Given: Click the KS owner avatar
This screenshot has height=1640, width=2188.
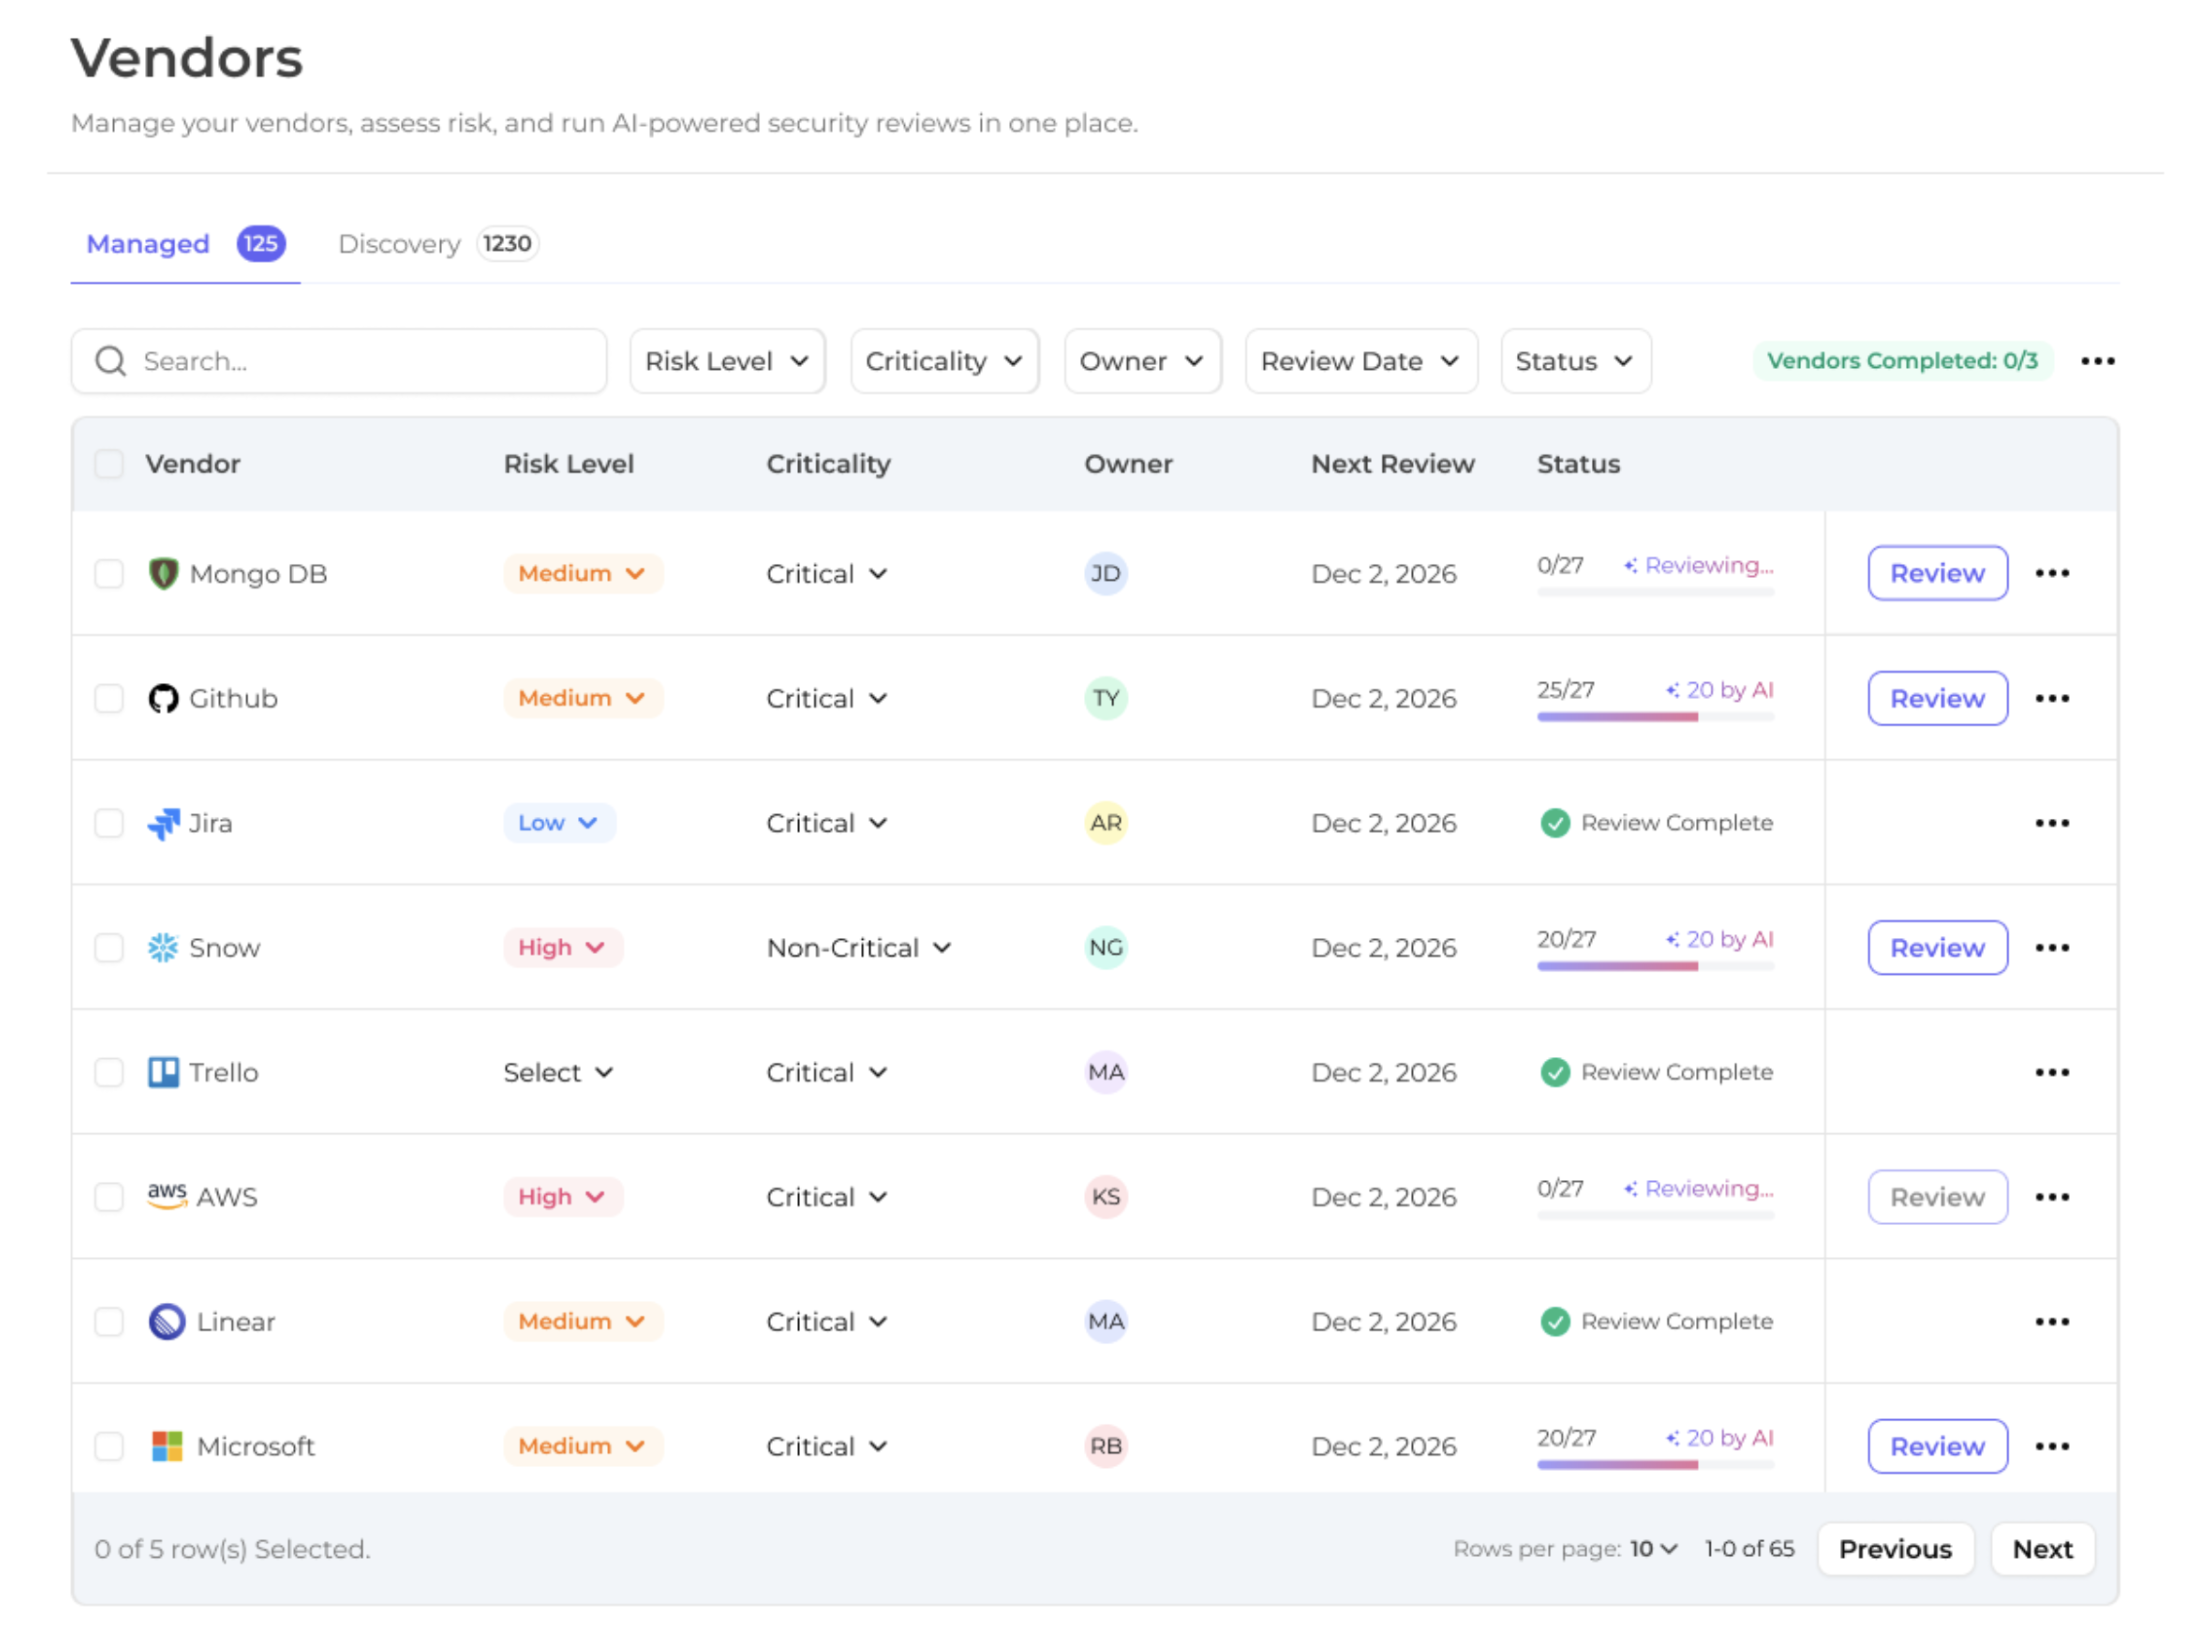Looking at the screenshot, I should tap(1105, 1197).
